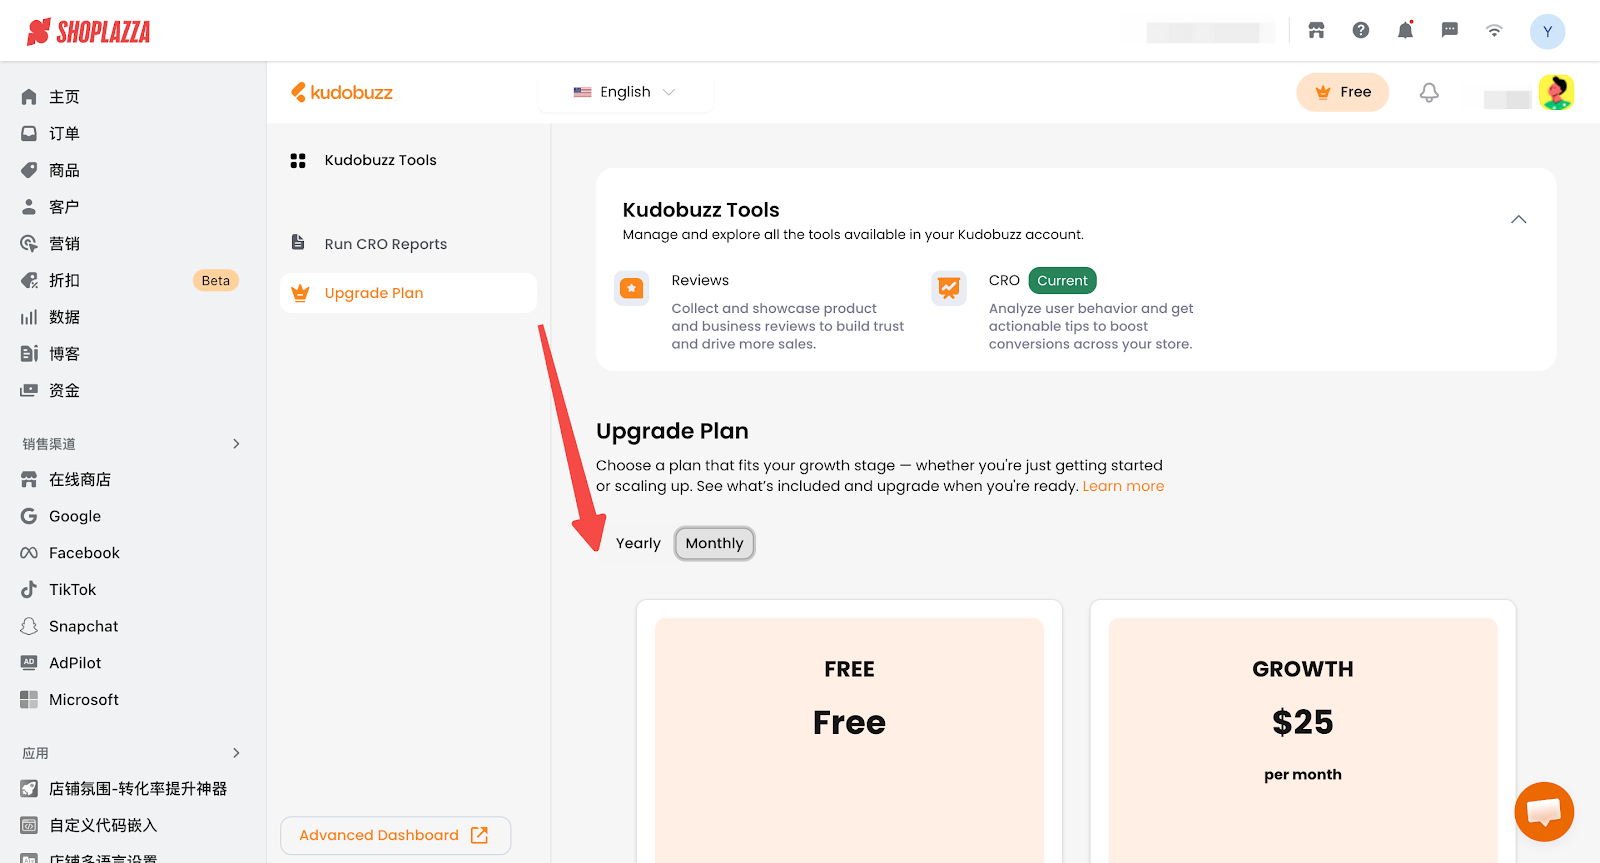1600x863 pixels.
Task: Open the messages chat icon in header
Action: pos(1450,30)
